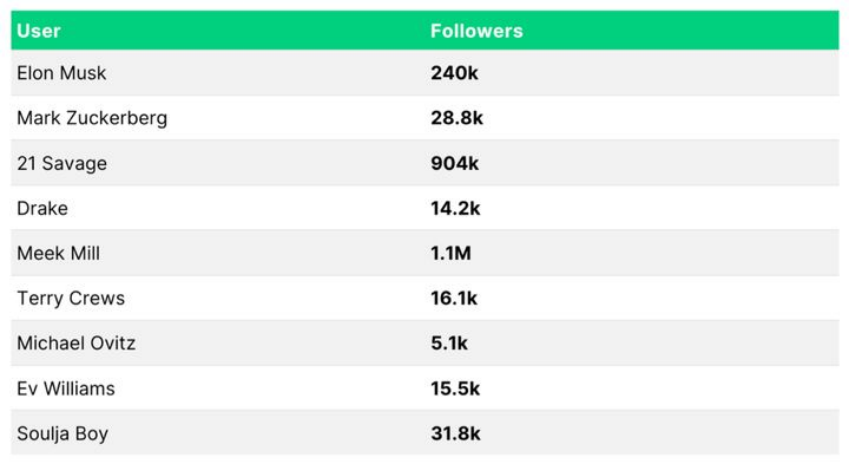This screenshot has width=850, height=464.
Task: Select the Elon Musk name cell
Action: coord(62,73)
